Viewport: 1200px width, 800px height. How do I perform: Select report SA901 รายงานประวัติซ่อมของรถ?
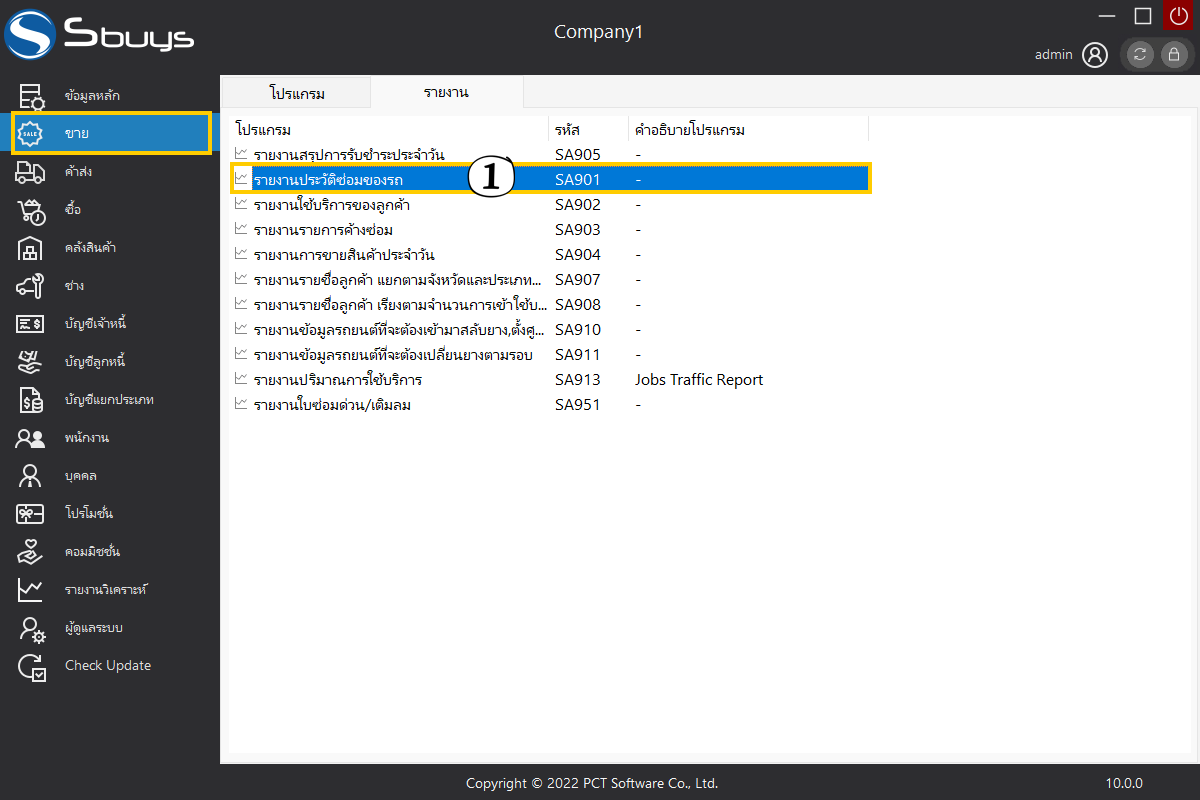(328, 180)
